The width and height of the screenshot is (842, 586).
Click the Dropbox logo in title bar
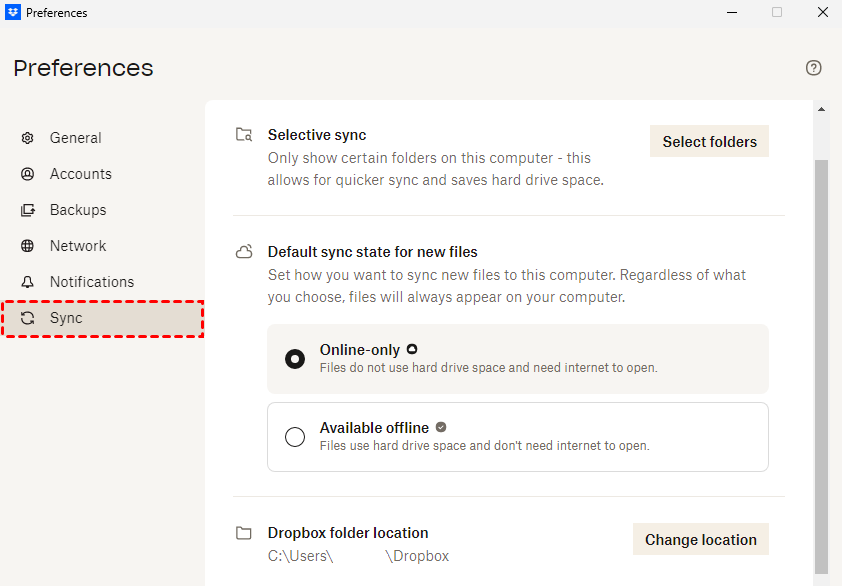[x=13, y=13]
